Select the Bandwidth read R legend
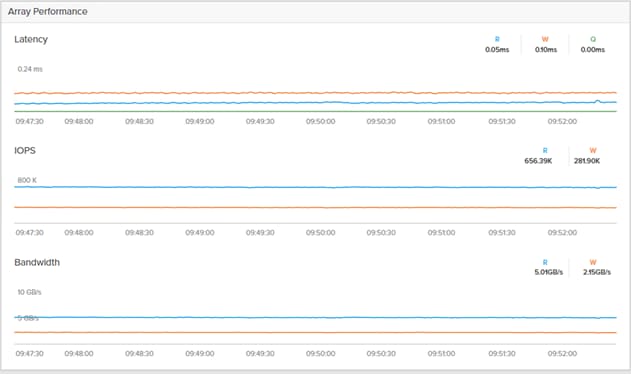The image size is (631, 374). click(548, 267)
